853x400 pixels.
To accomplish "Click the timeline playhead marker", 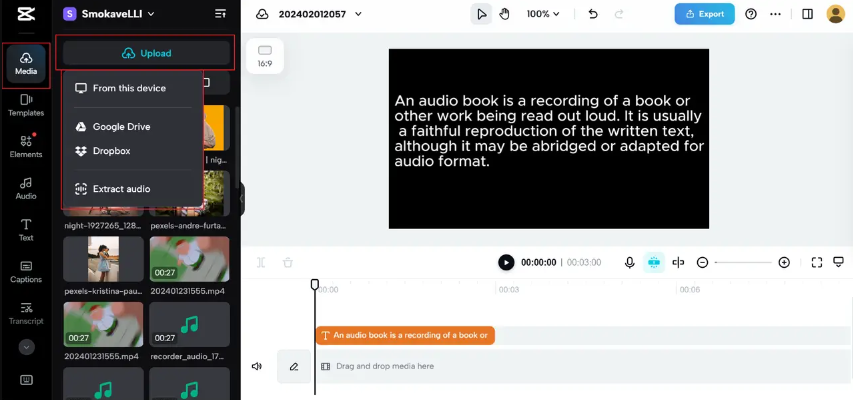I will pyautogui.click(x=314, y=285).
